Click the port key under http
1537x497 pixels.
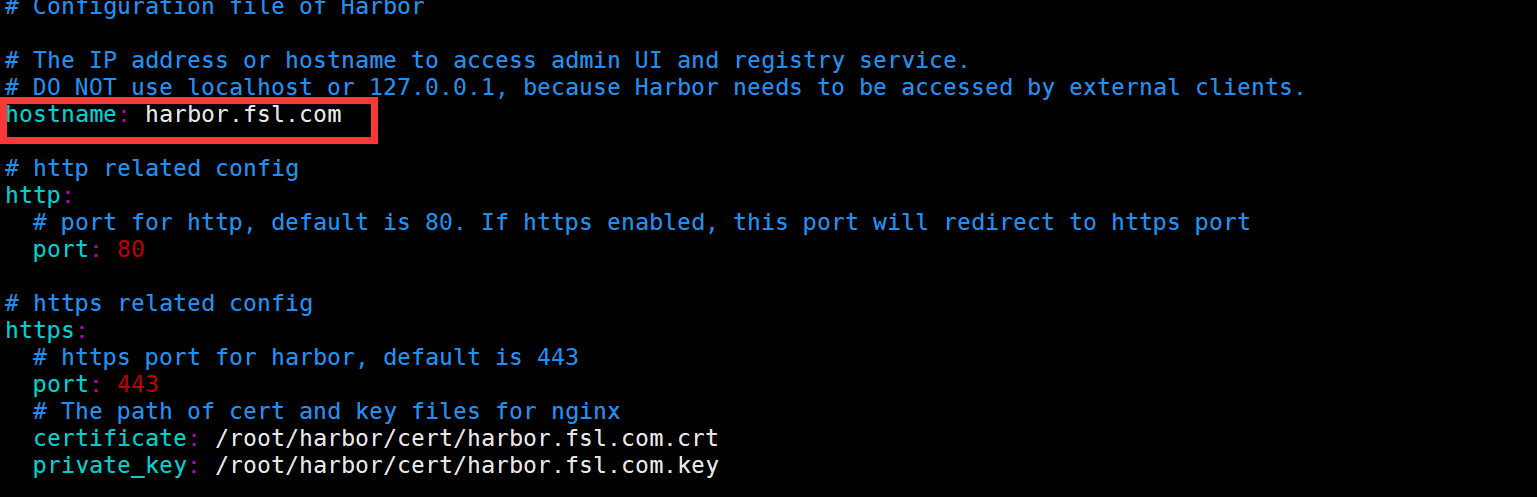[x=61, y=249]
